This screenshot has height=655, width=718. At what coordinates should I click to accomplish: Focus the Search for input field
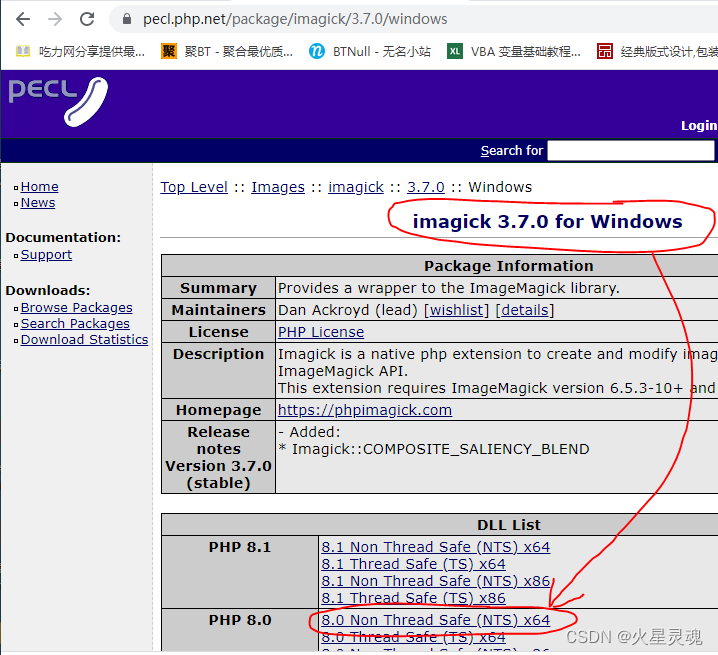click(631, 150)
